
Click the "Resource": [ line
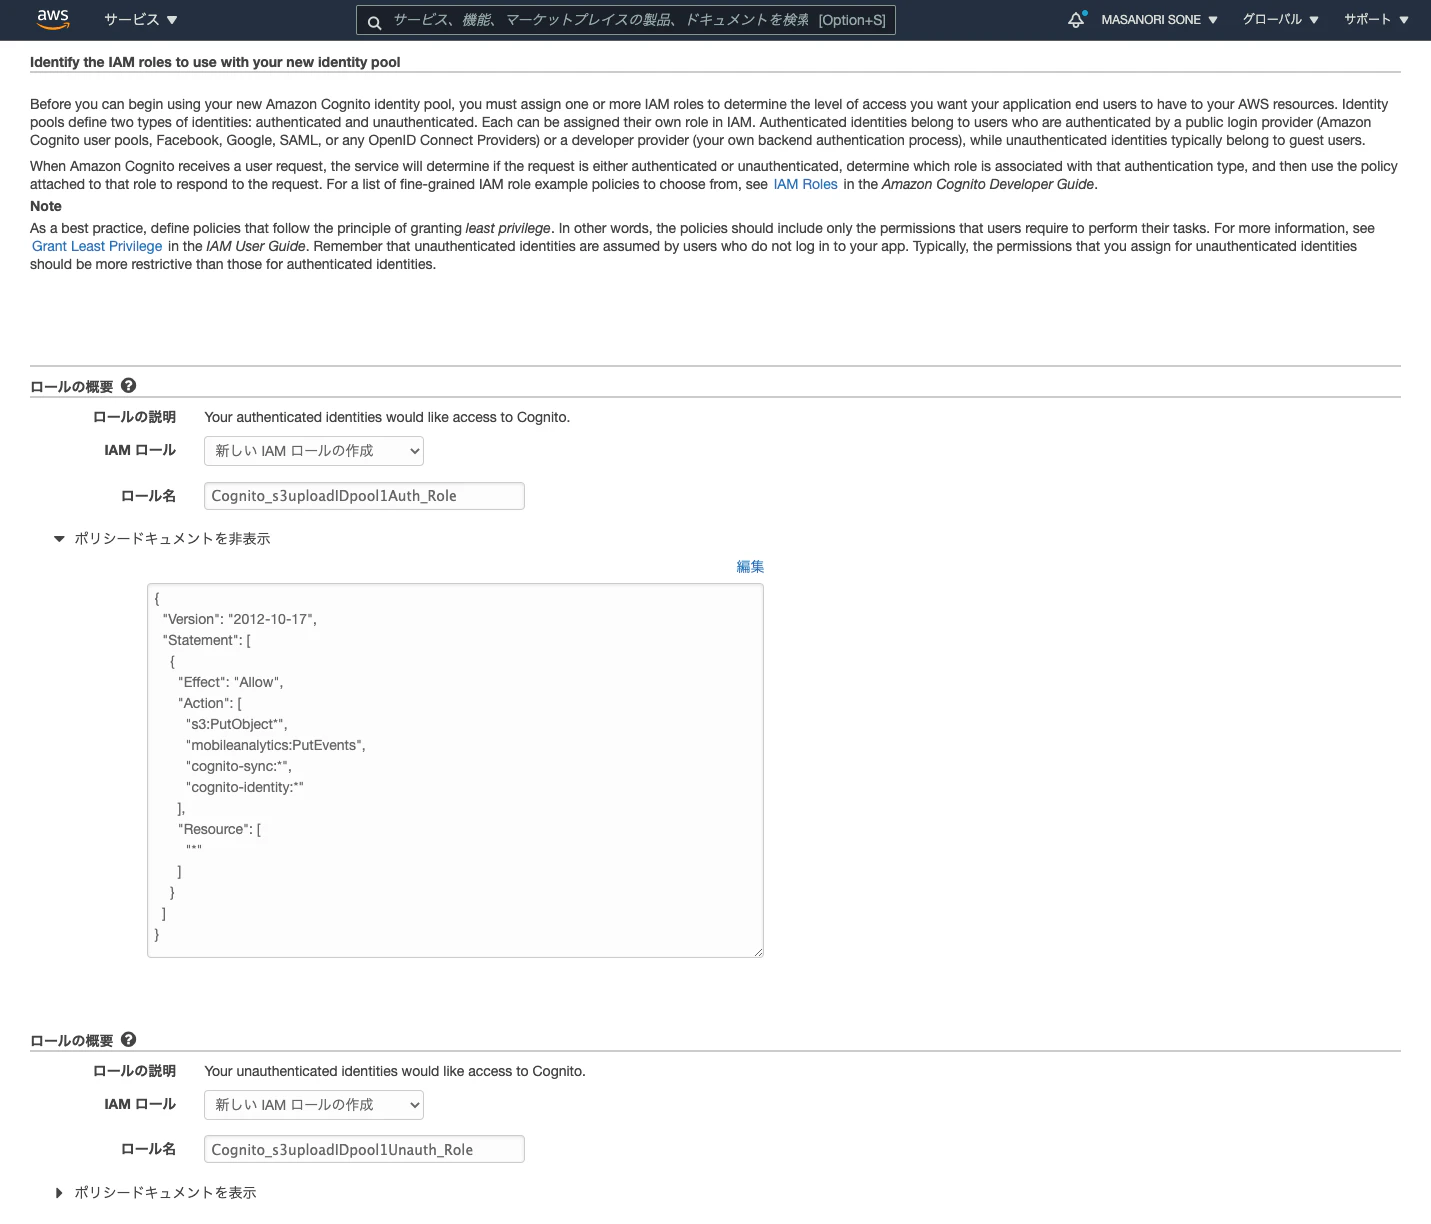220,829
